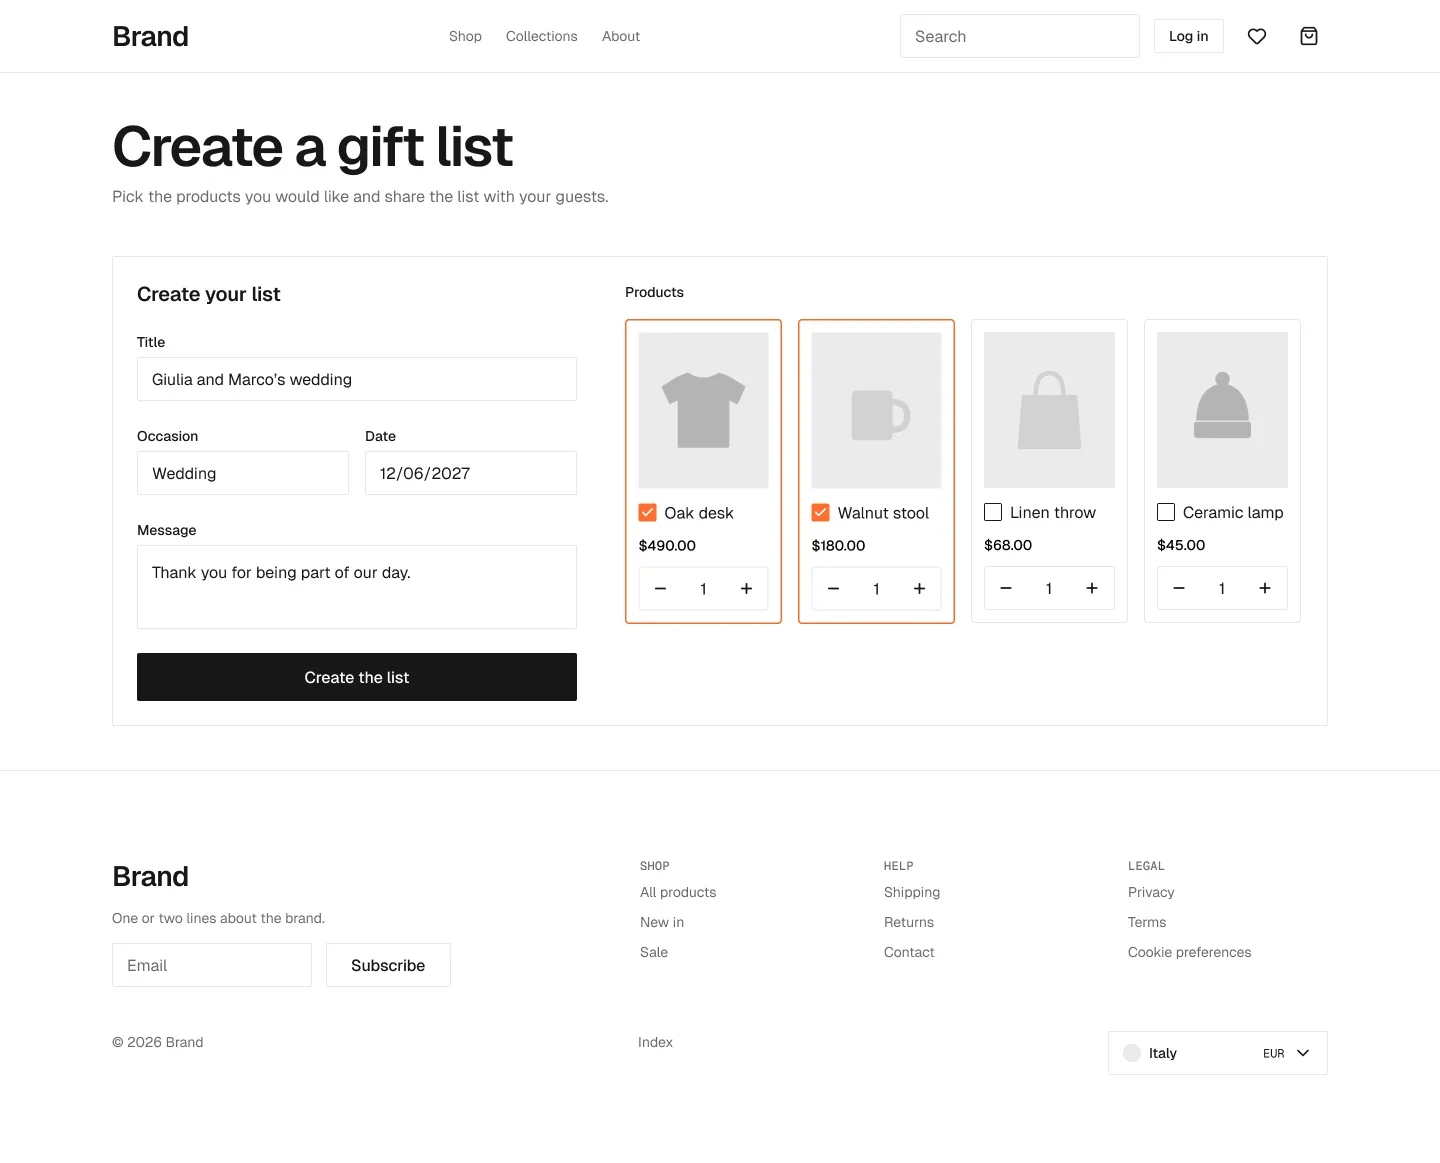This screenshot has height=1163, width=1440.
Task: Open the Italy EUR country selector
Action: click(x=1218, y=1053)
